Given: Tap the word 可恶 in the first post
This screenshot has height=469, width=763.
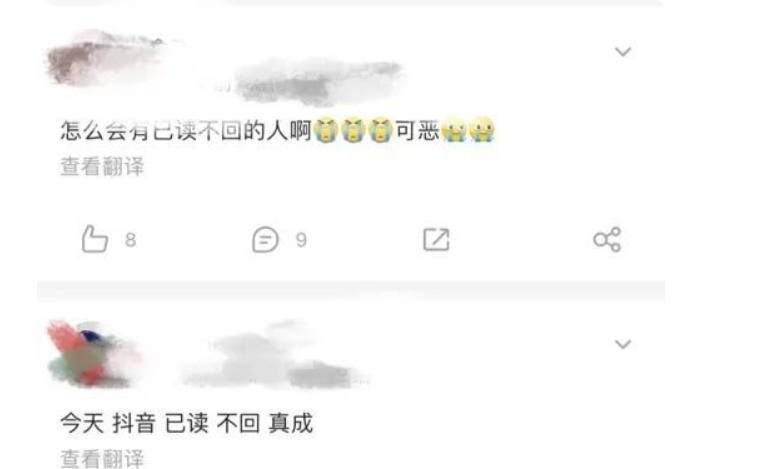Looking at the screenshot, I should (417, 131).
